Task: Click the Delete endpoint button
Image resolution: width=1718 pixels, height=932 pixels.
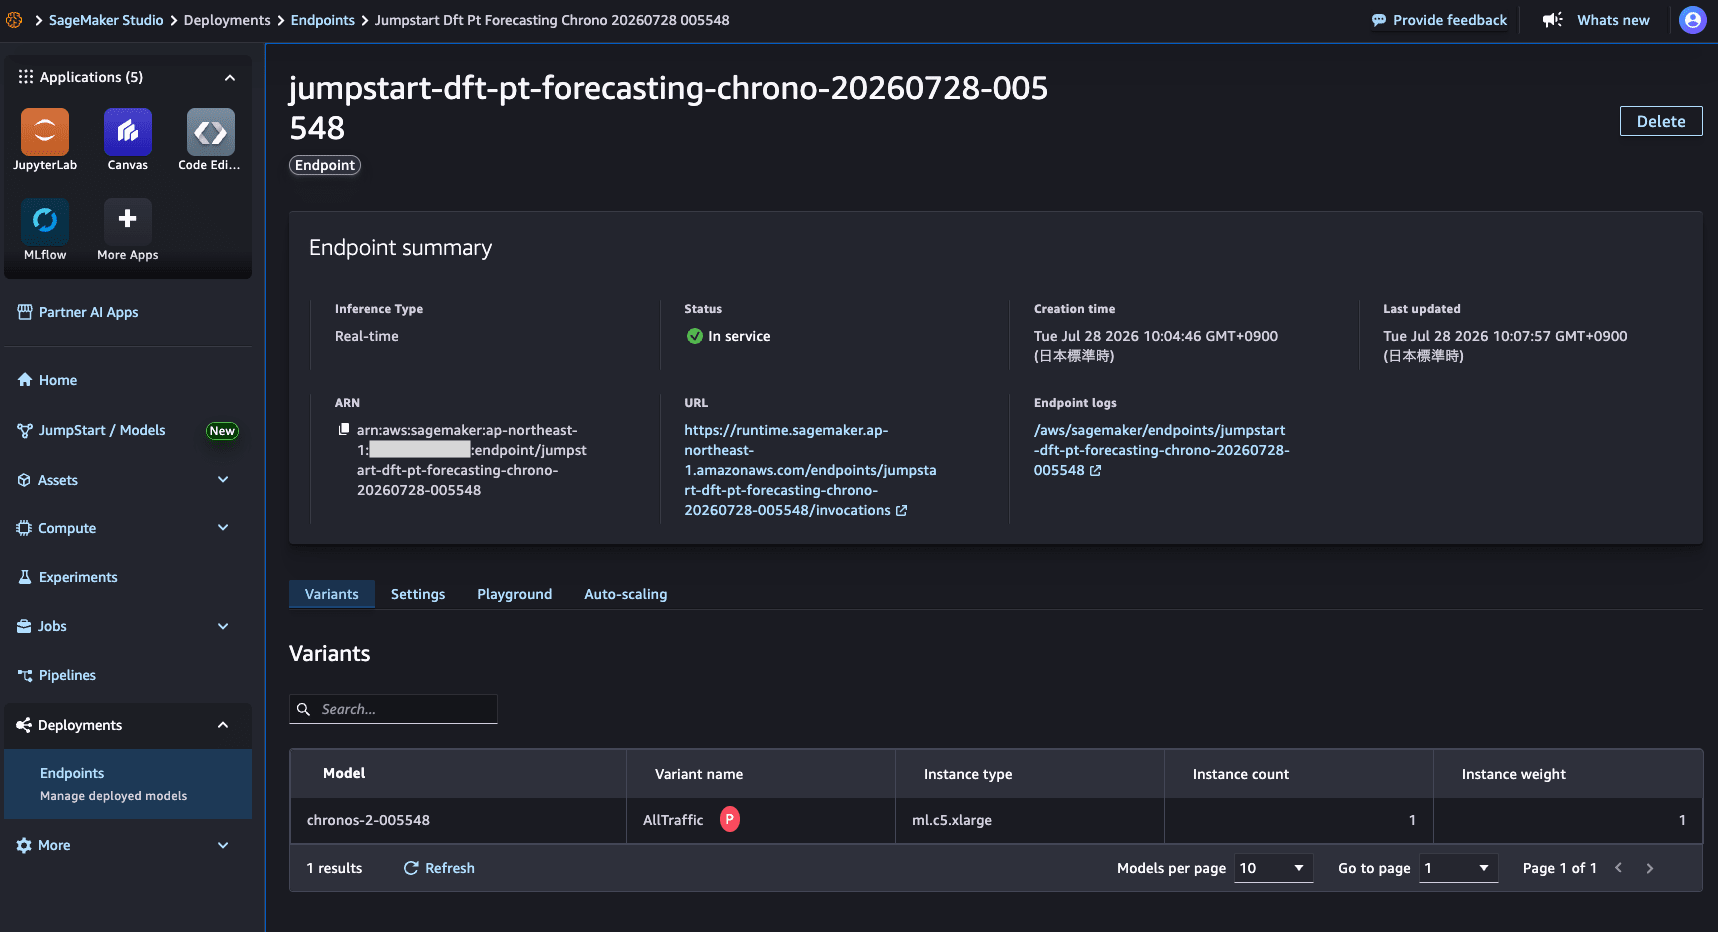Action: pyautogui.click(x=1661, y=121)
